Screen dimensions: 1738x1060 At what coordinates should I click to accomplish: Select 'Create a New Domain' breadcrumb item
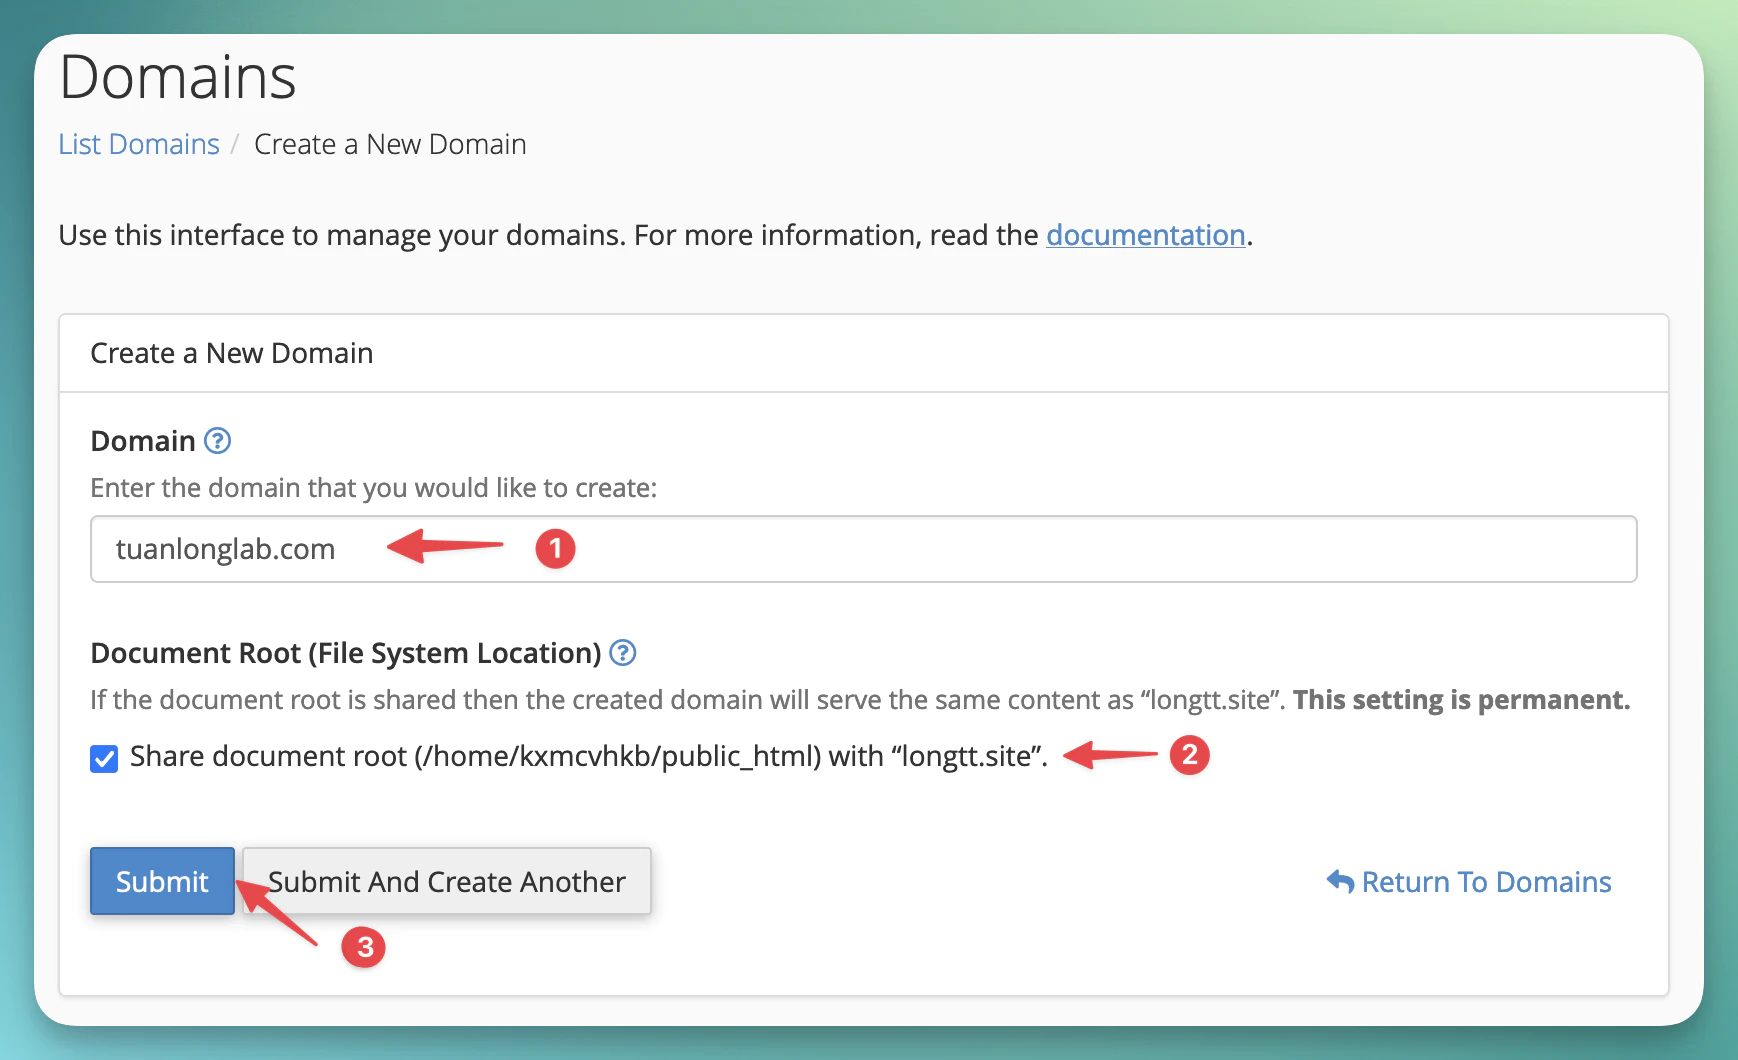click(x=390, y=144)
